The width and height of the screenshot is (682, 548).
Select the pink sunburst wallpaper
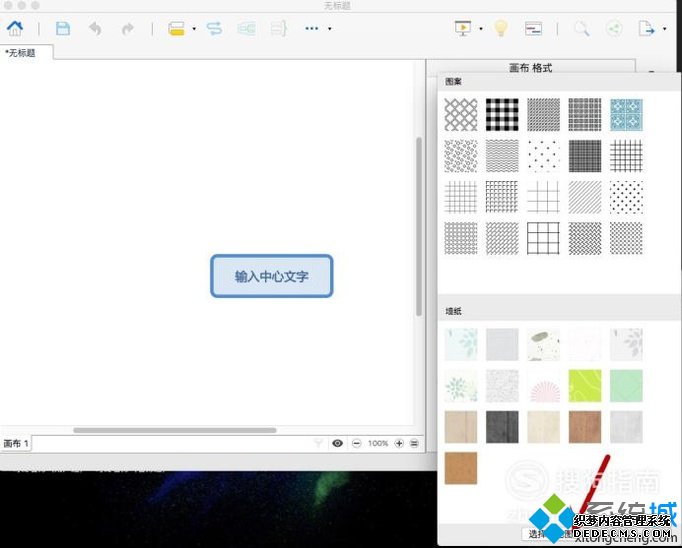(543, 386)
